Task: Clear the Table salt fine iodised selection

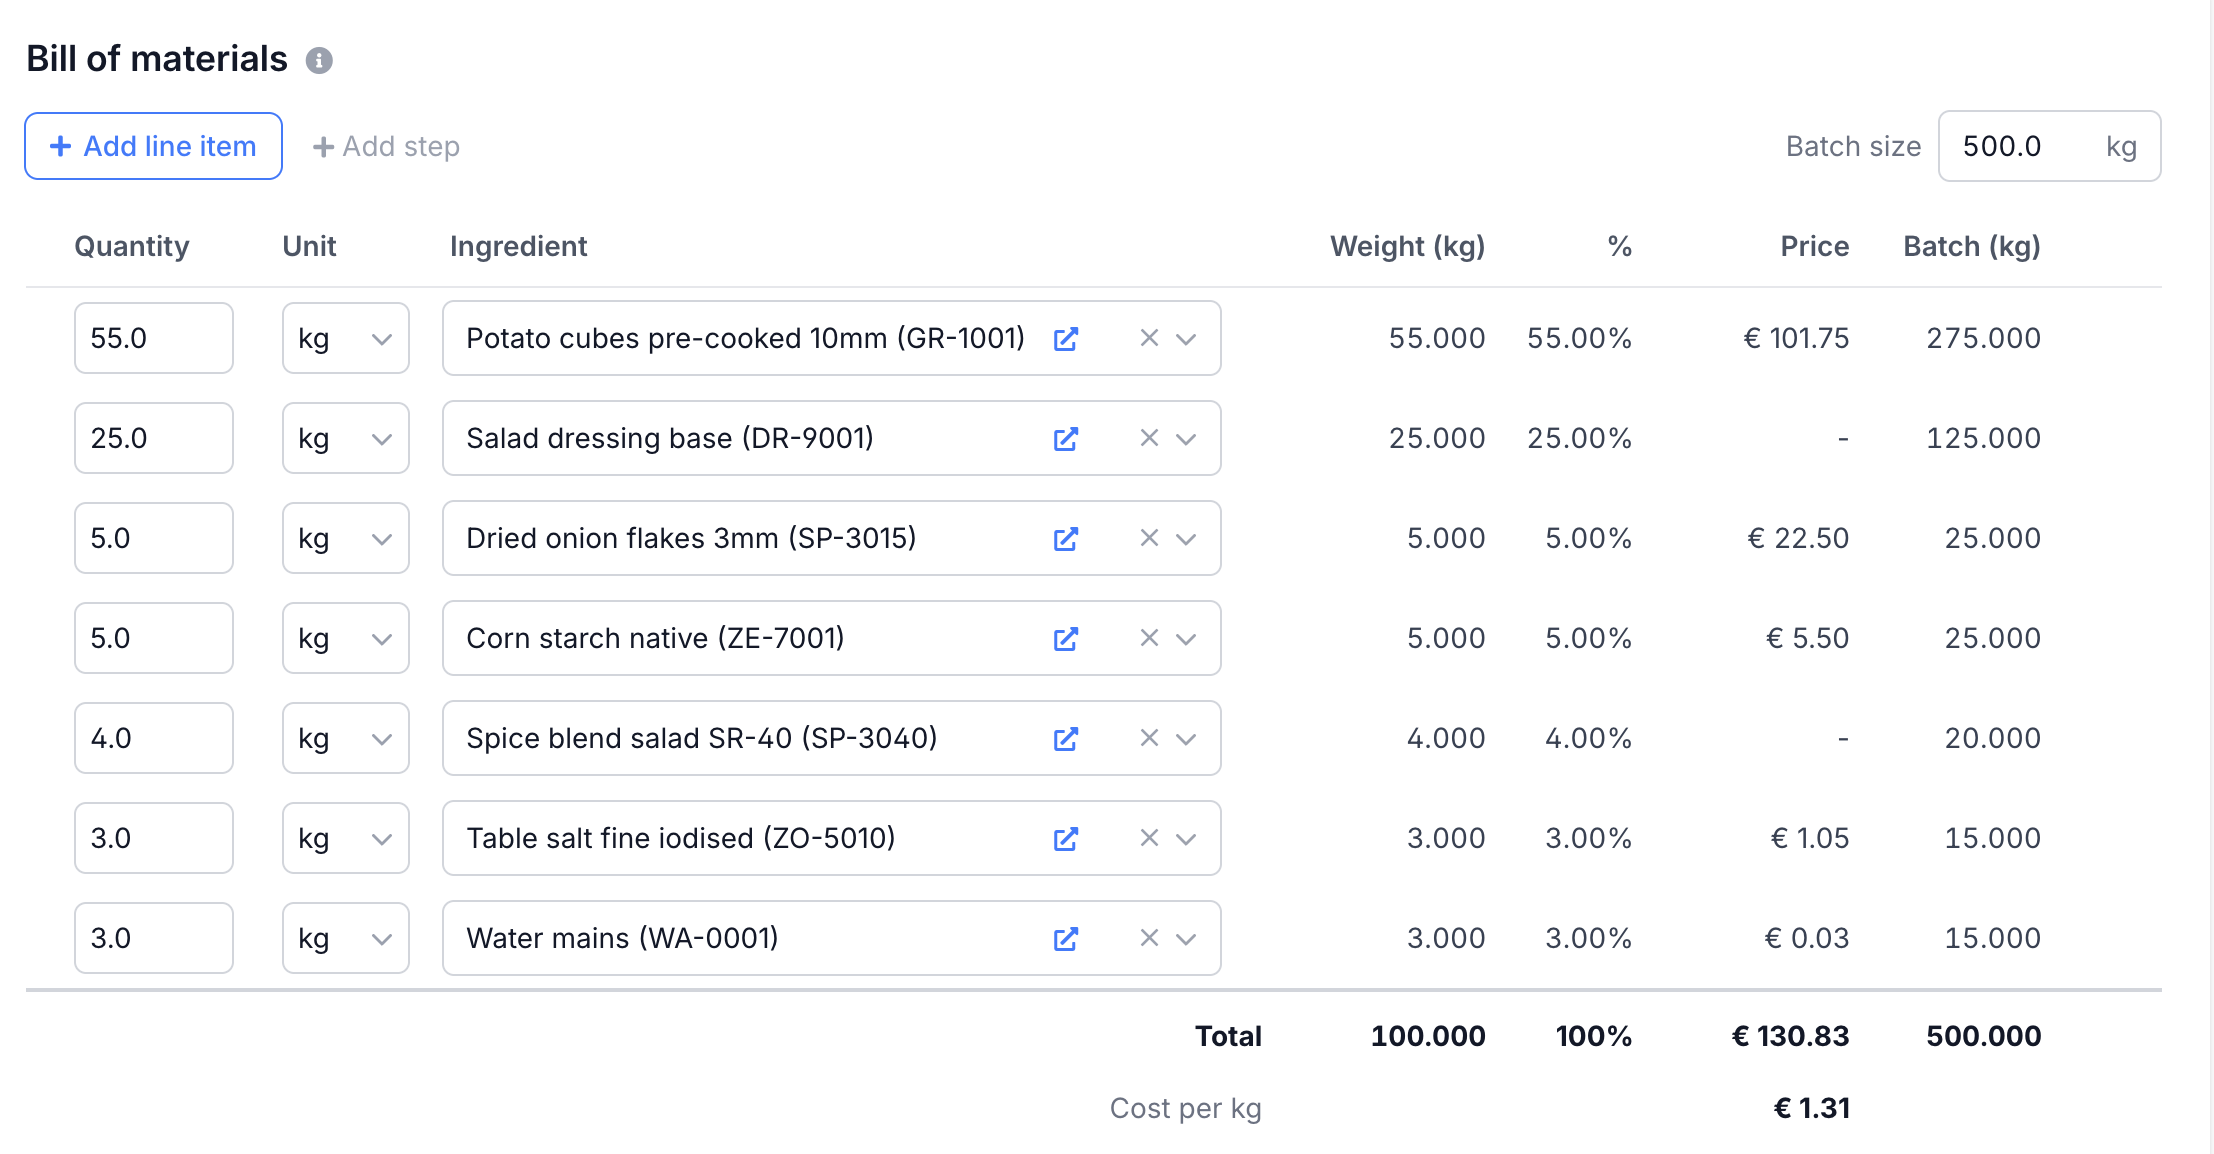Action: pos(1149,838)
